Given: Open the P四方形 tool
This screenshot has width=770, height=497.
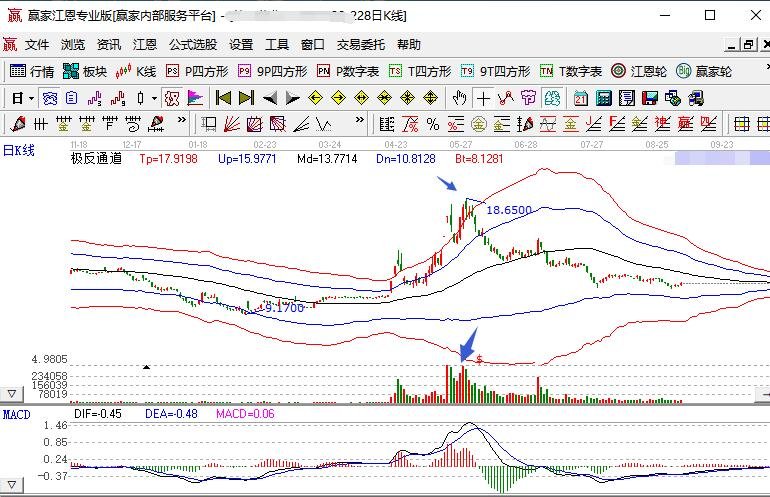Looking at the screenshot, I should point(197,72).
